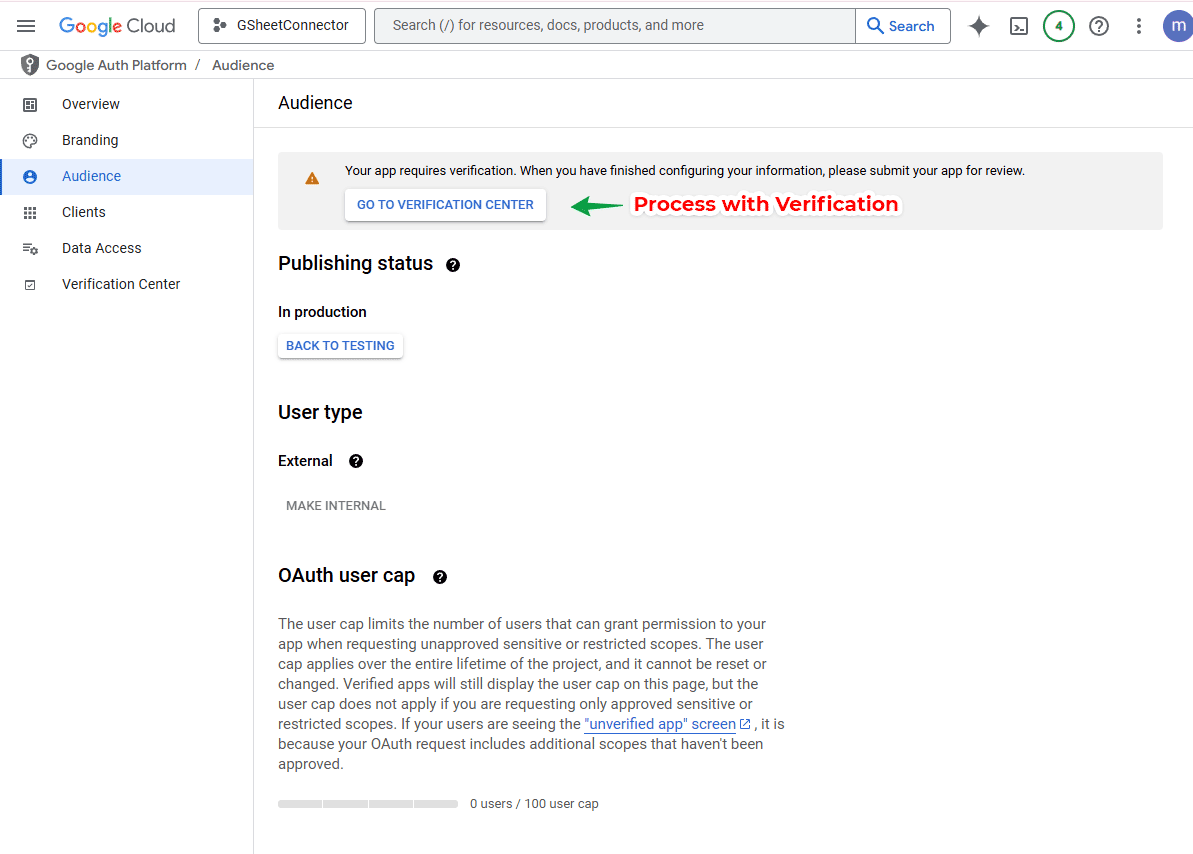Open notifications badge showing 4

coord(1058,26)
